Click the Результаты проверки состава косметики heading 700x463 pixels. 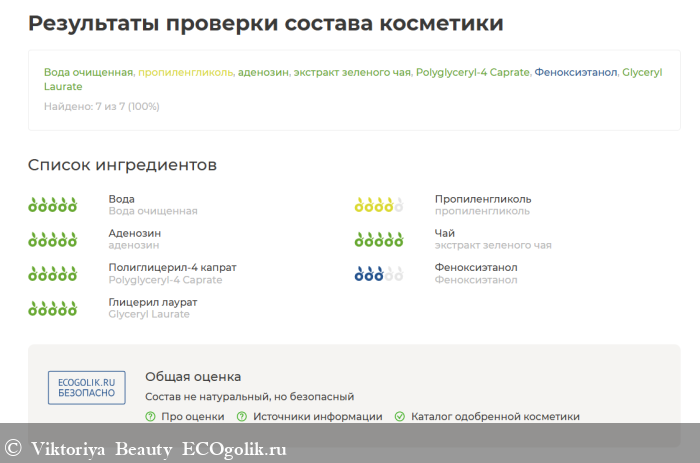tap(265, 23)
